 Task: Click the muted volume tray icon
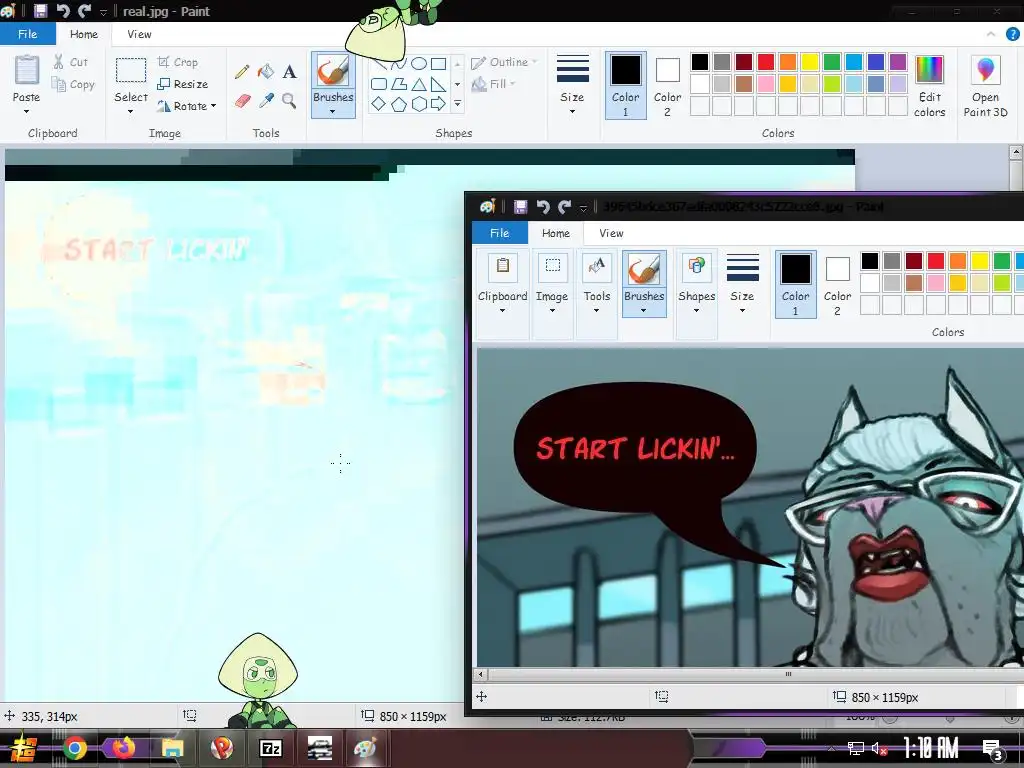coord(879,748)
